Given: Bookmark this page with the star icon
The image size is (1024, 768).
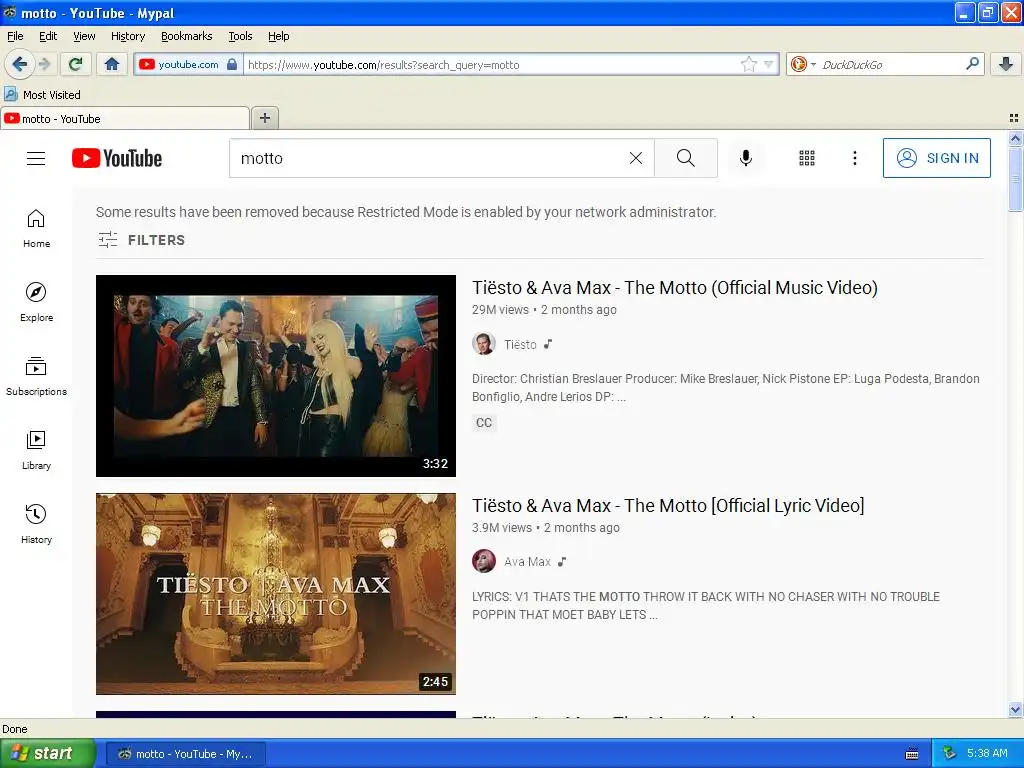Looking at the screenshot, I should tap(748, 64).
